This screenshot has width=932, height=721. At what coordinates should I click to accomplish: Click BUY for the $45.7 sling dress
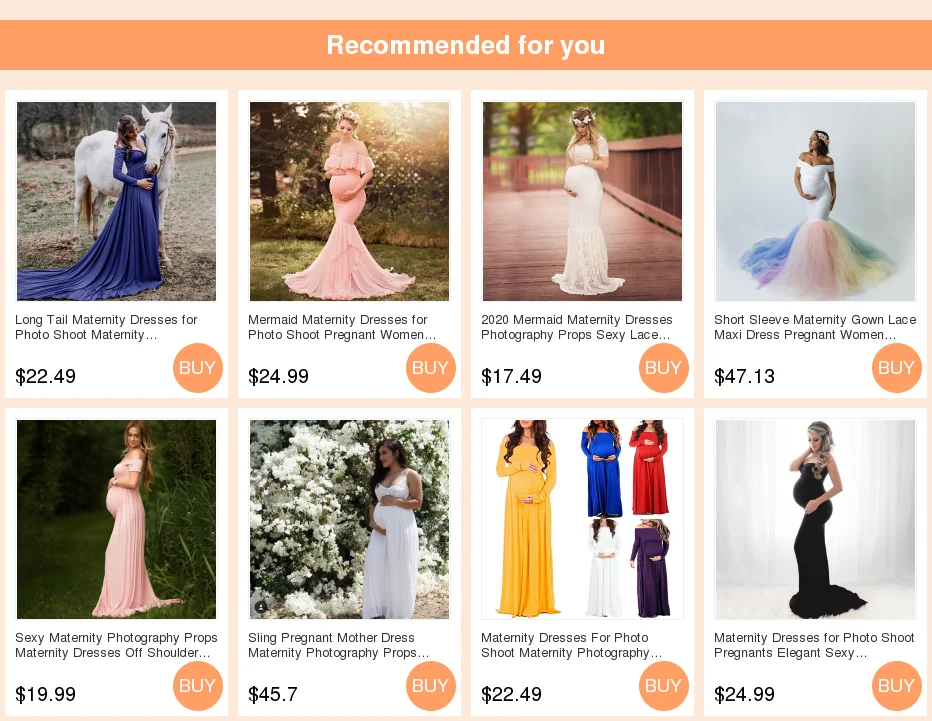[431, 685]
